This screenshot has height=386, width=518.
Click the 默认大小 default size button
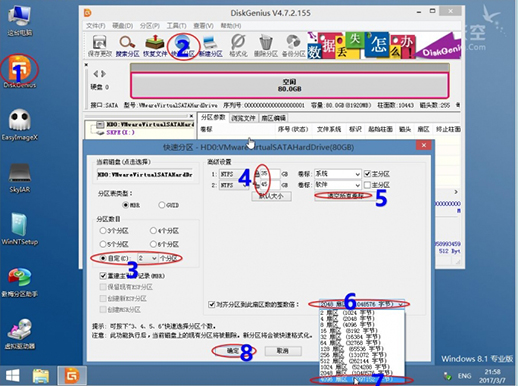click(x=271, y=196)
